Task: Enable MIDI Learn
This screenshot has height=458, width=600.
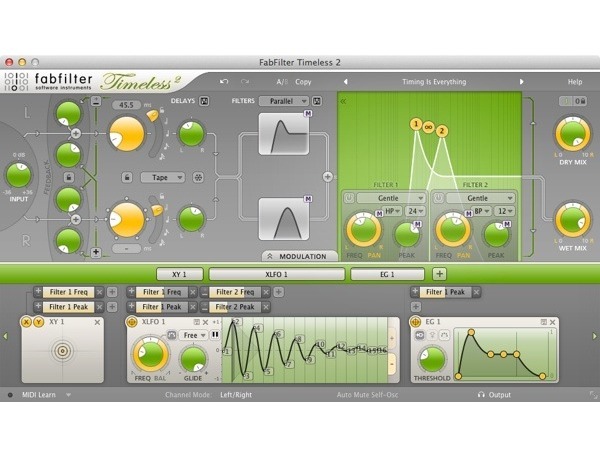Action: (38, 394)
